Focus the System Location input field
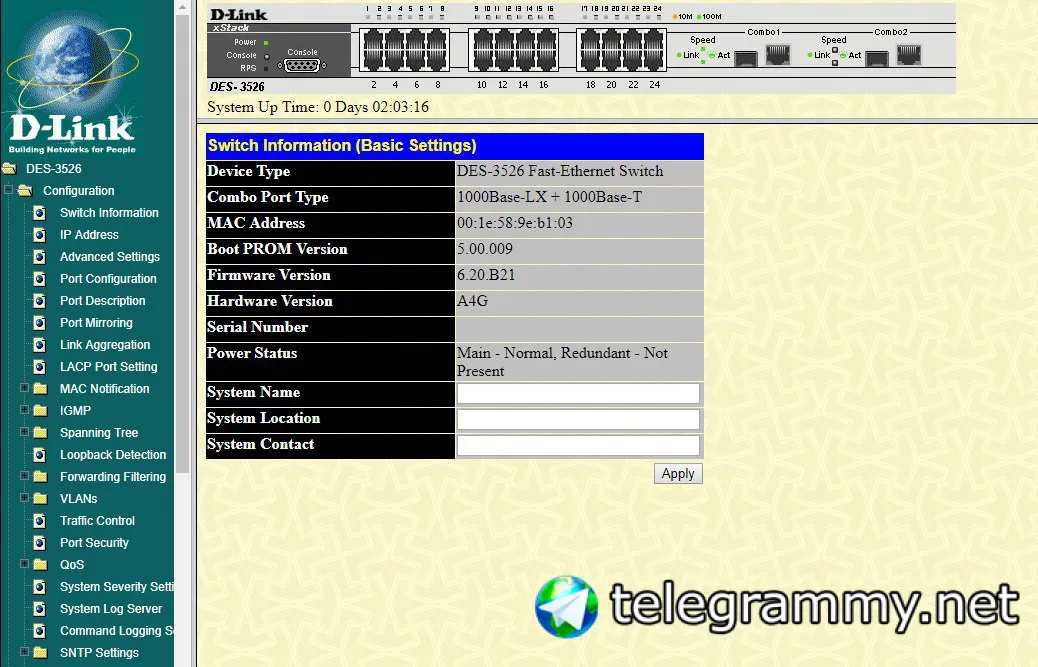Image resolution: width=1038 pixels, height=667 pixels. (x=578, y=420)
